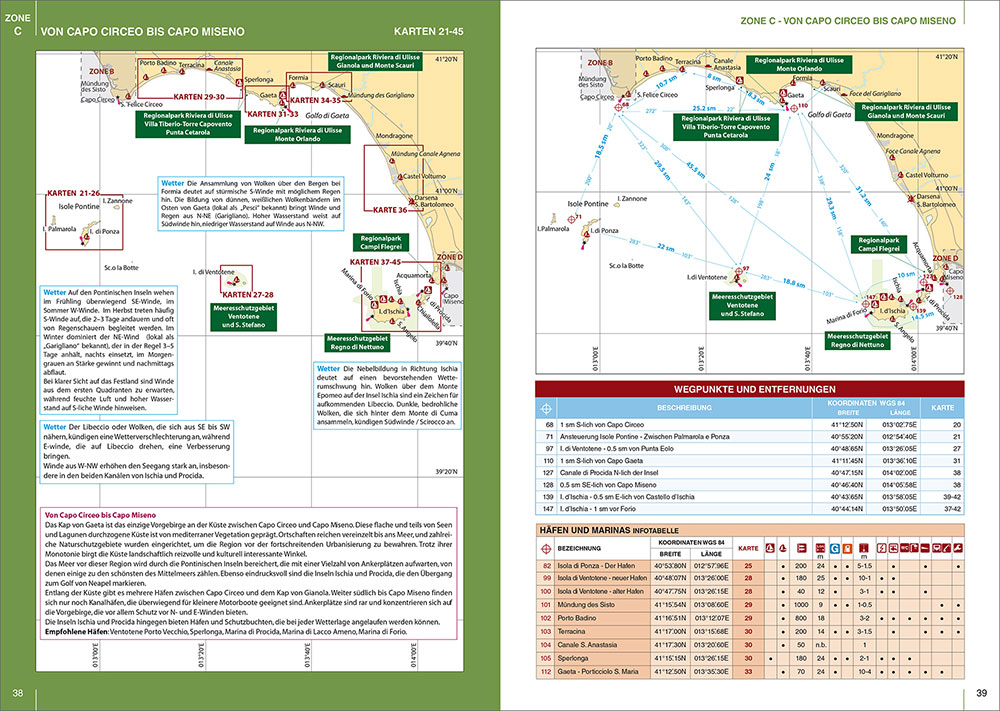Click the 25.2 sm distance label on the map
The width and height of the screenshot is (1000, 711).
pyautogui.click(x=704, y=108)
